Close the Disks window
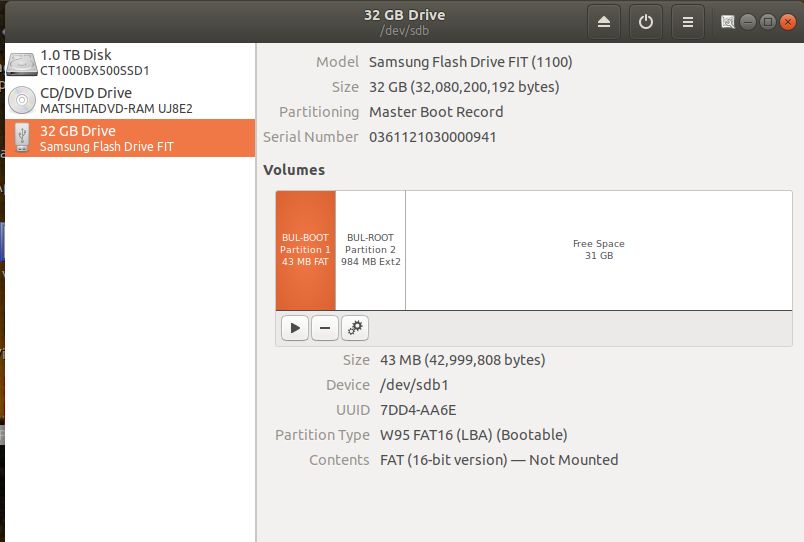Viewport: 804px width, 542px height. 788,22
